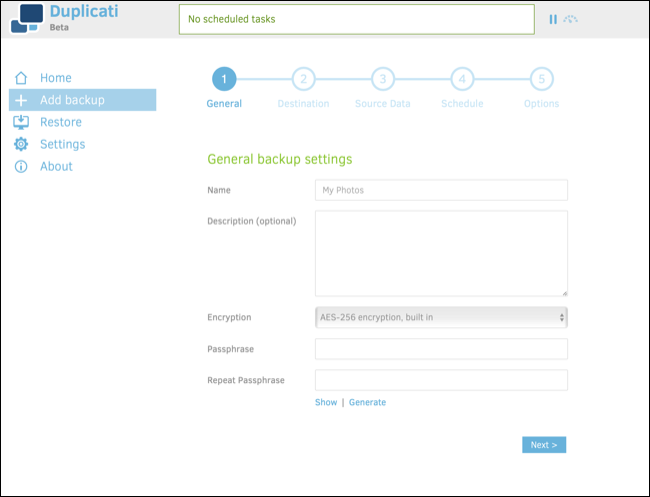
Task: Click the Repeat Passphrase field
Action: coord(441,380)
